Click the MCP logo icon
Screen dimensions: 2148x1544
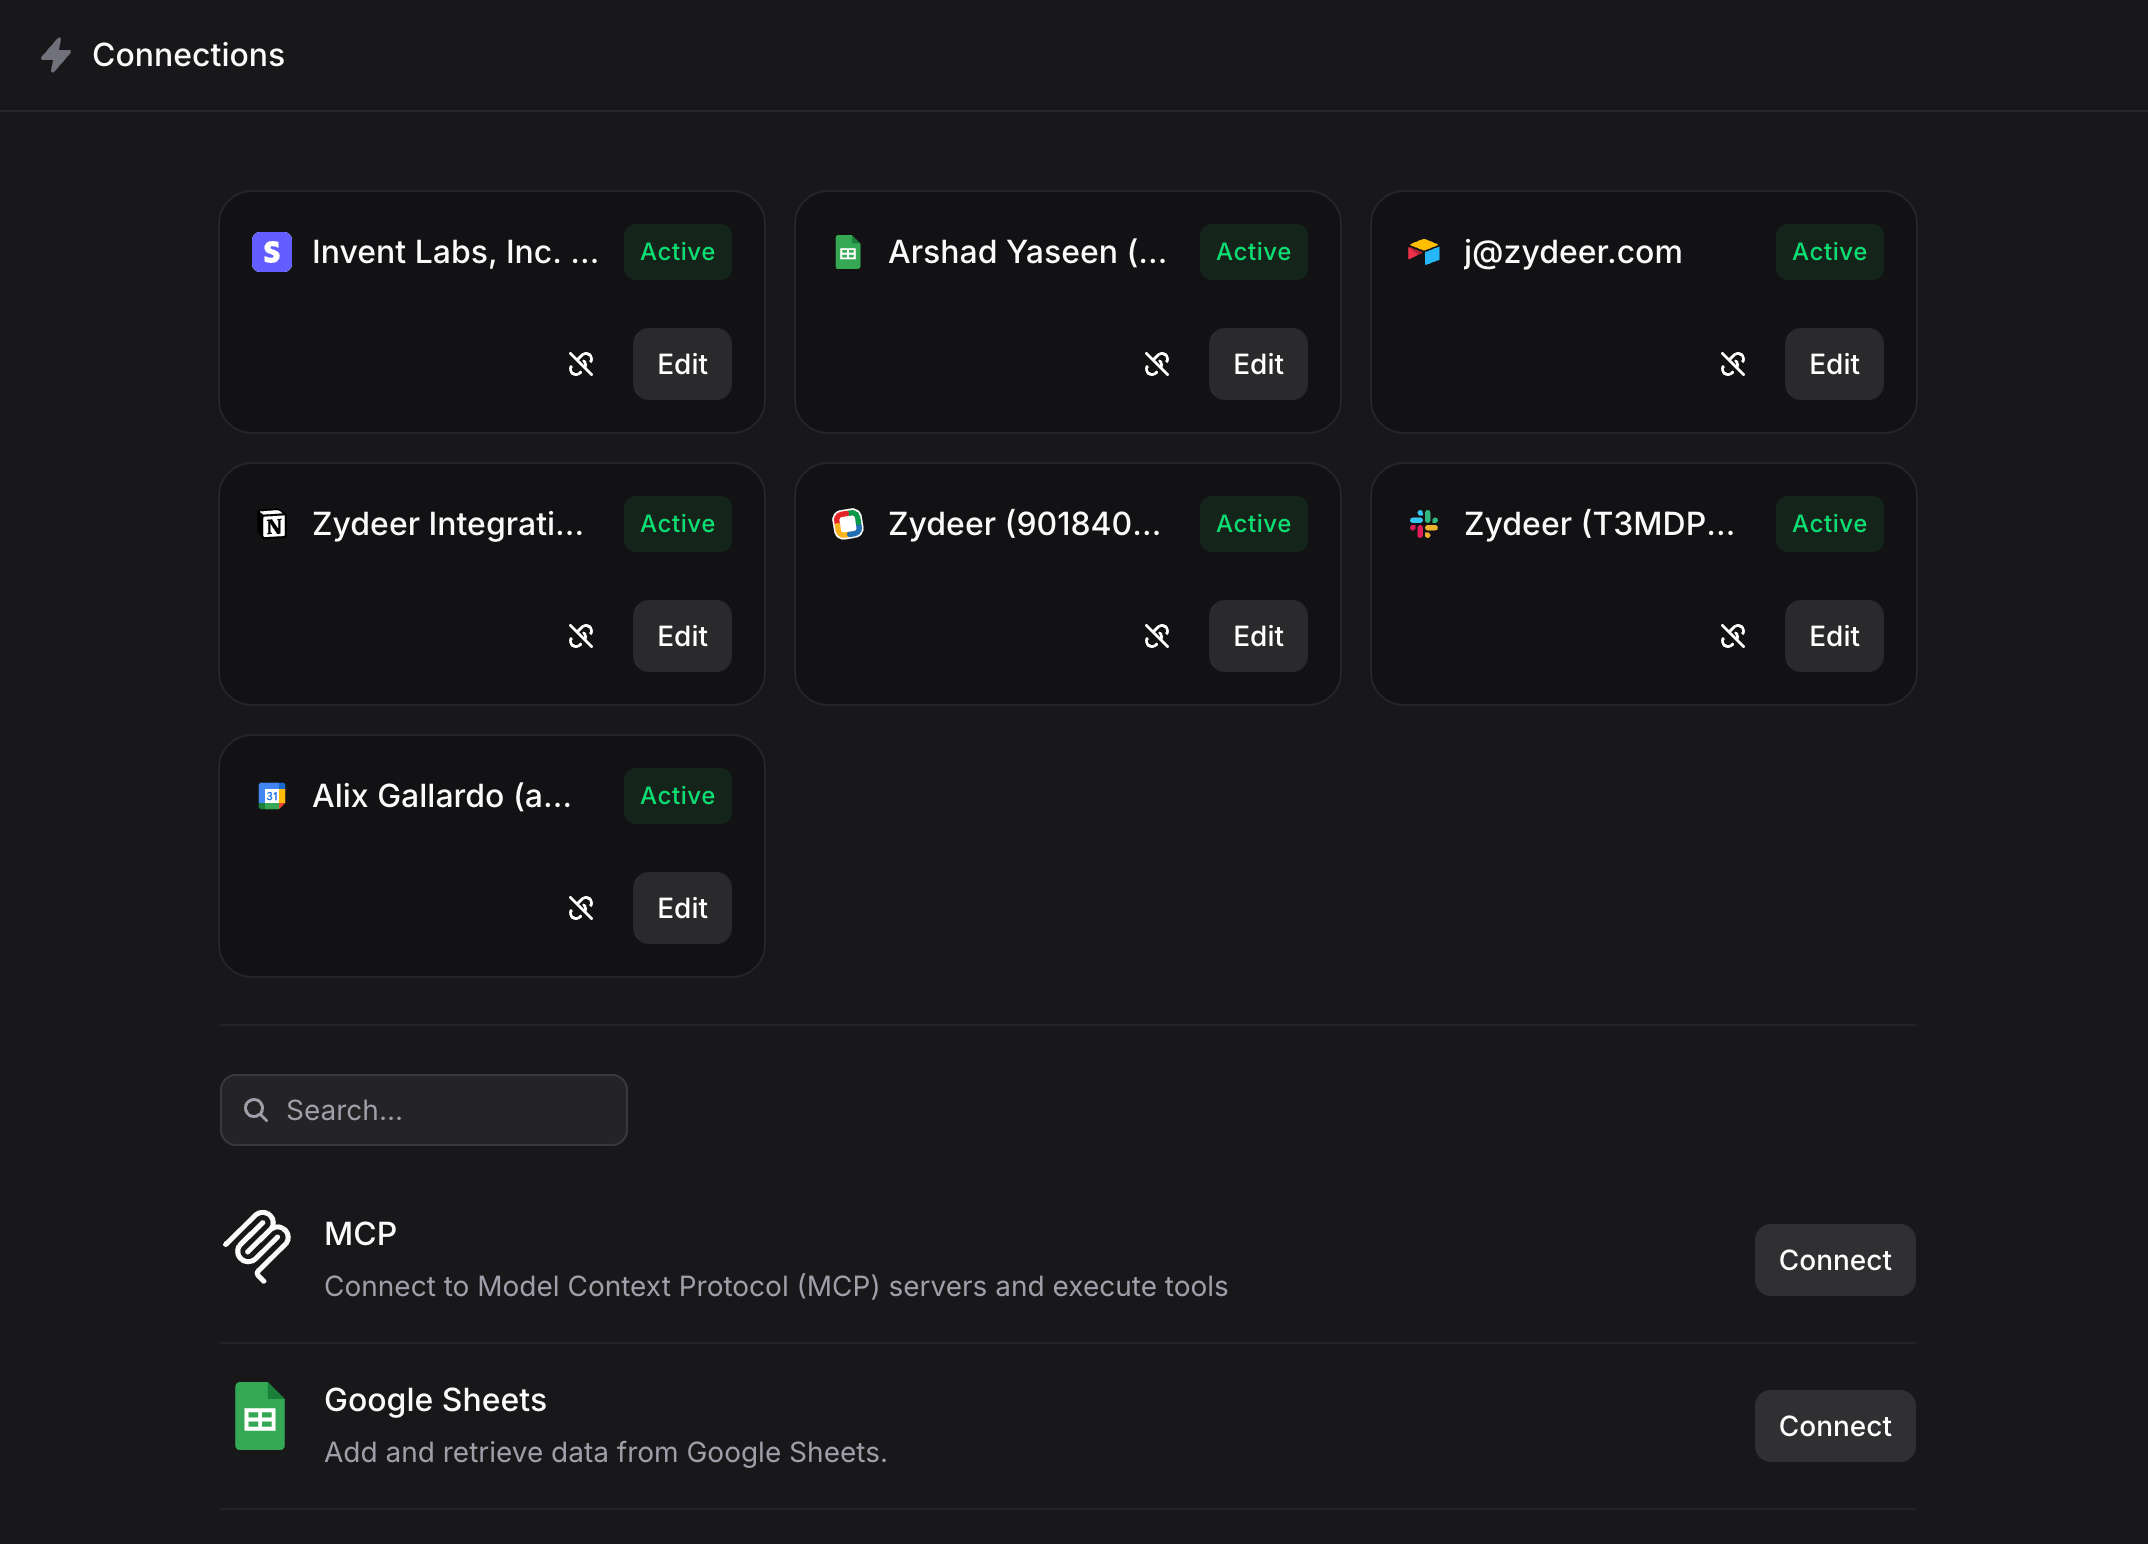click(258, 1249)
